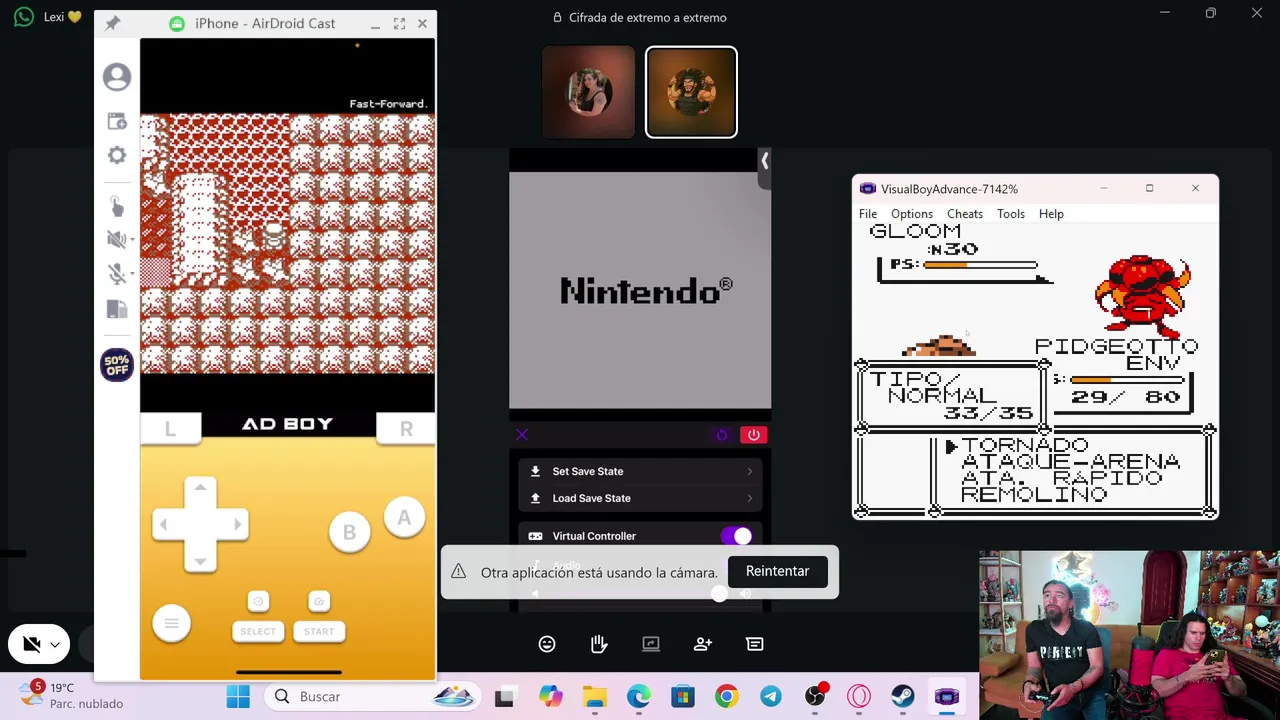1280x720 pixels.
Task: Select the first participant thumbnail
Action: tap(588, 92)
